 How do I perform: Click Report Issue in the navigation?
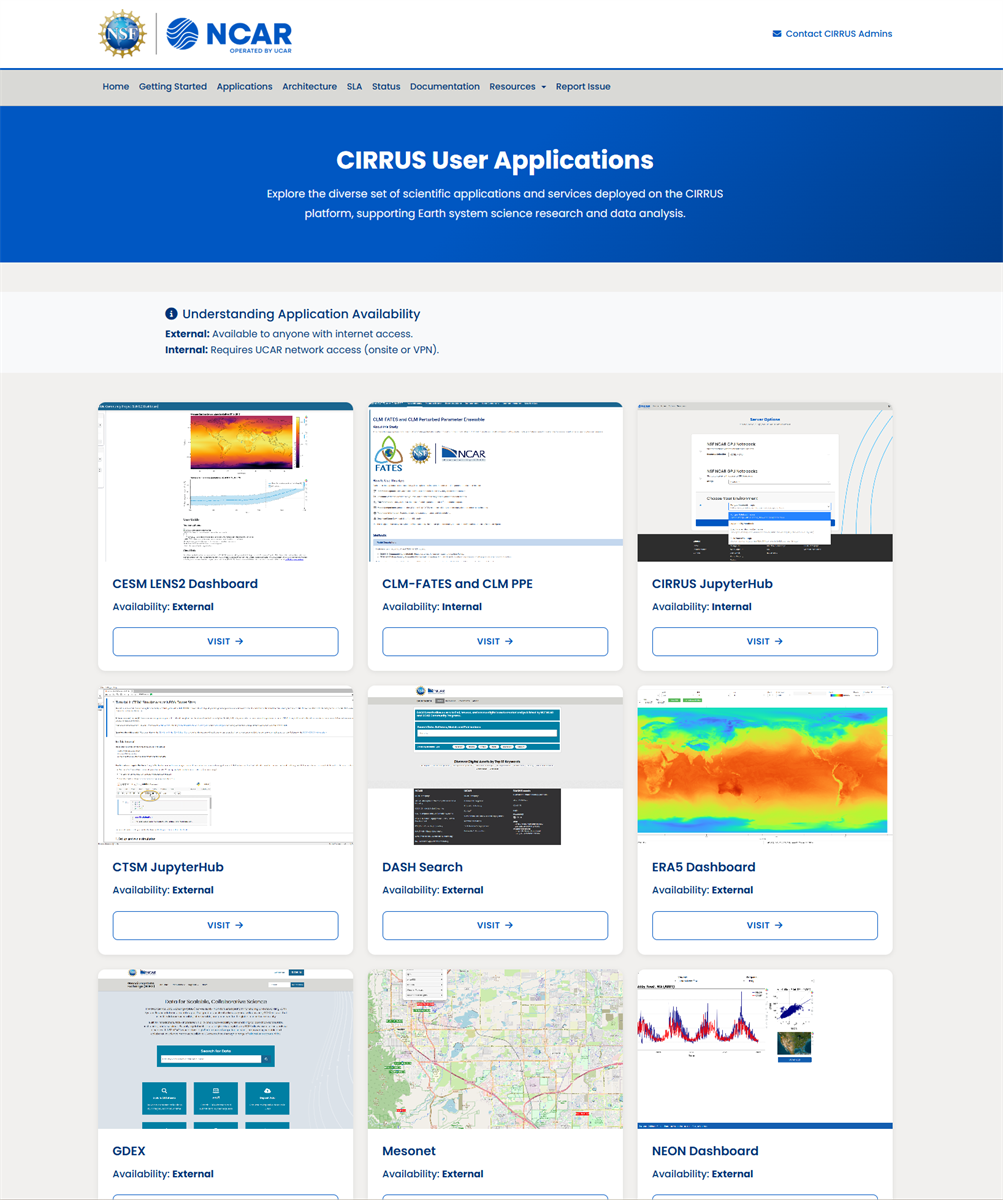pyautogui.click(x=583, y=87)
